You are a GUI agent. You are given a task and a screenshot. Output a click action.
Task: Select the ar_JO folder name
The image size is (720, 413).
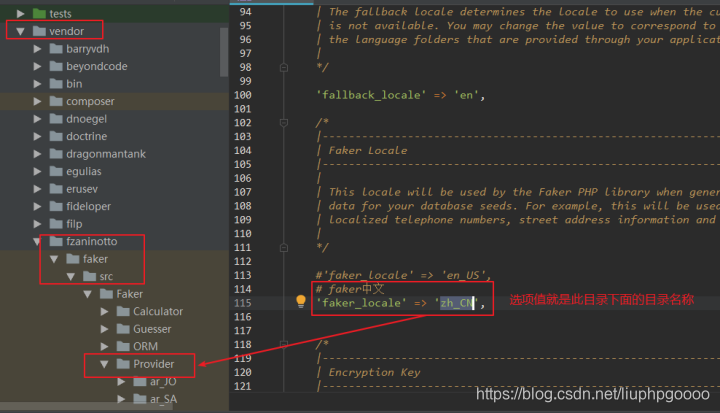click(x=163, y=381)
